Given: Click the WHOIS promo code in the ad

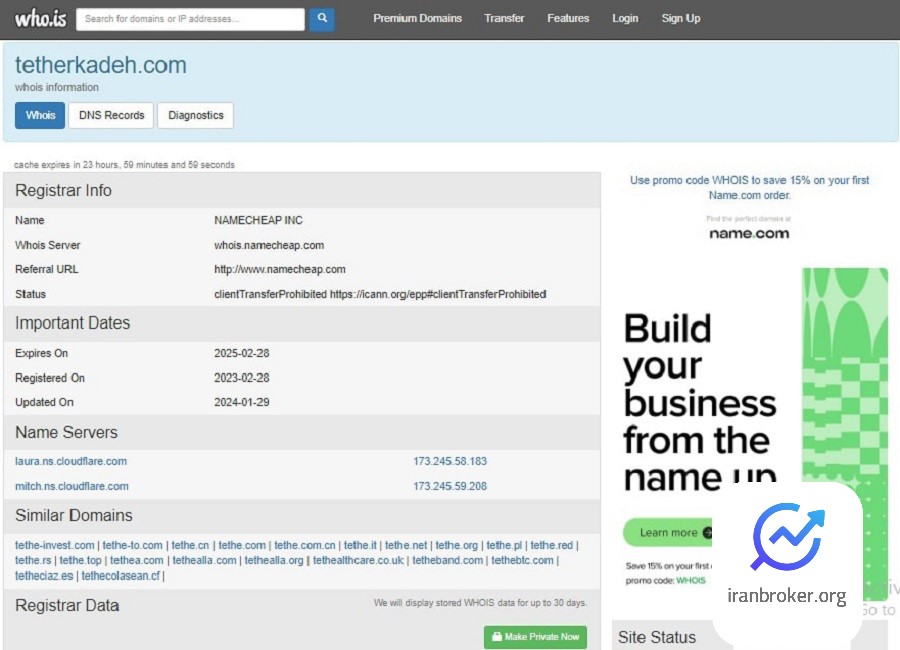Looking at the screenshot, I should click(691, 581).
